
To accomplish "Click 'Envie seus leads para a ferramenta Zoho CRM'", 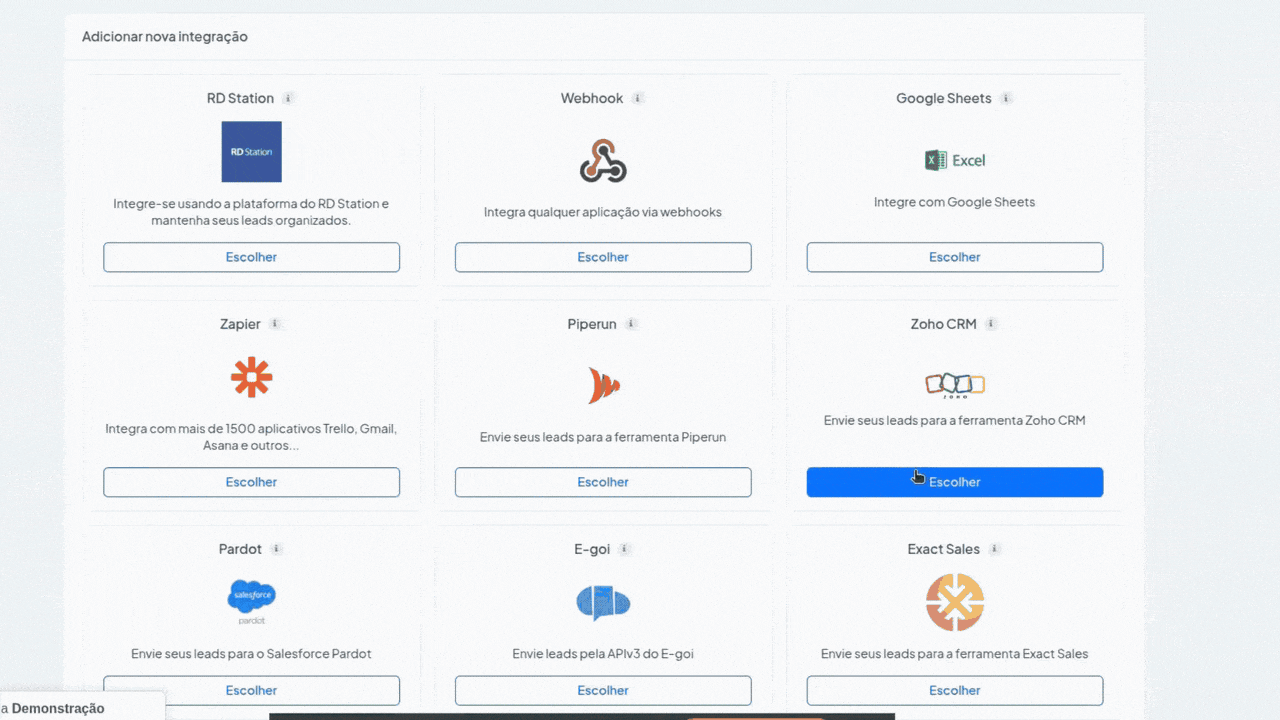I will [x=955, y=421].
